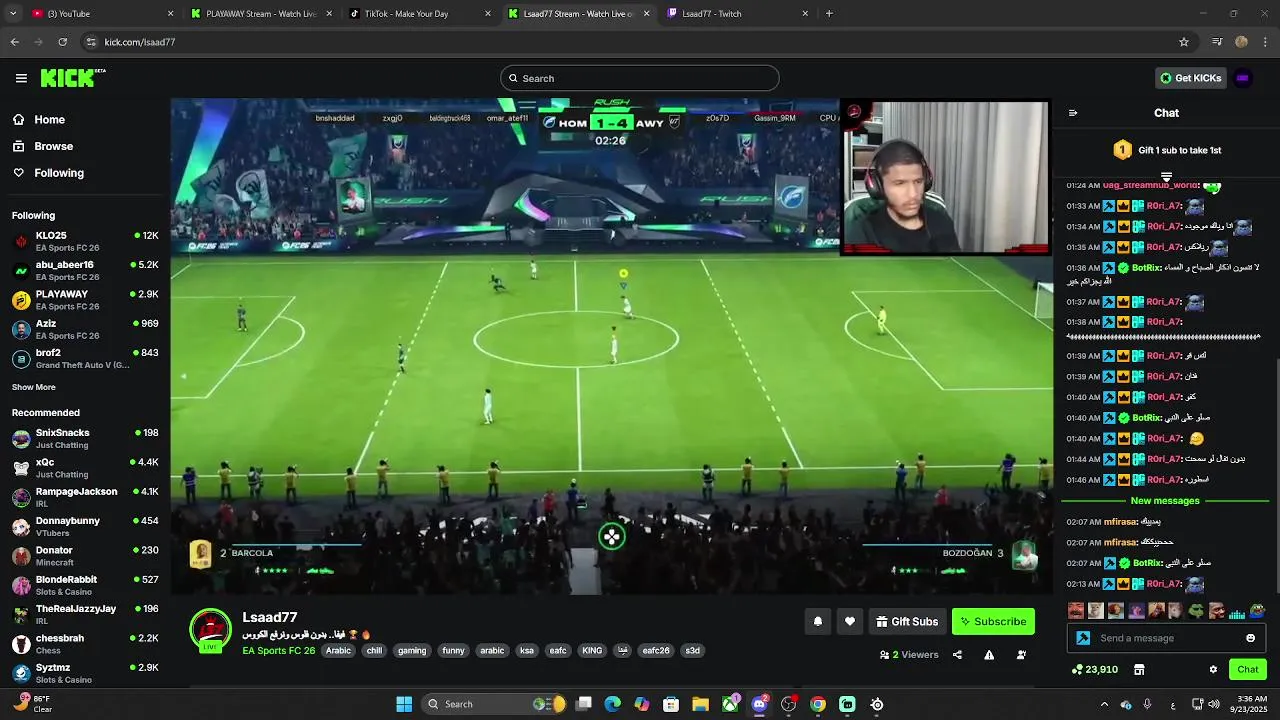Click the report warning icon
This screenshot has height=720, width=1280.
[x=989, y=655]
